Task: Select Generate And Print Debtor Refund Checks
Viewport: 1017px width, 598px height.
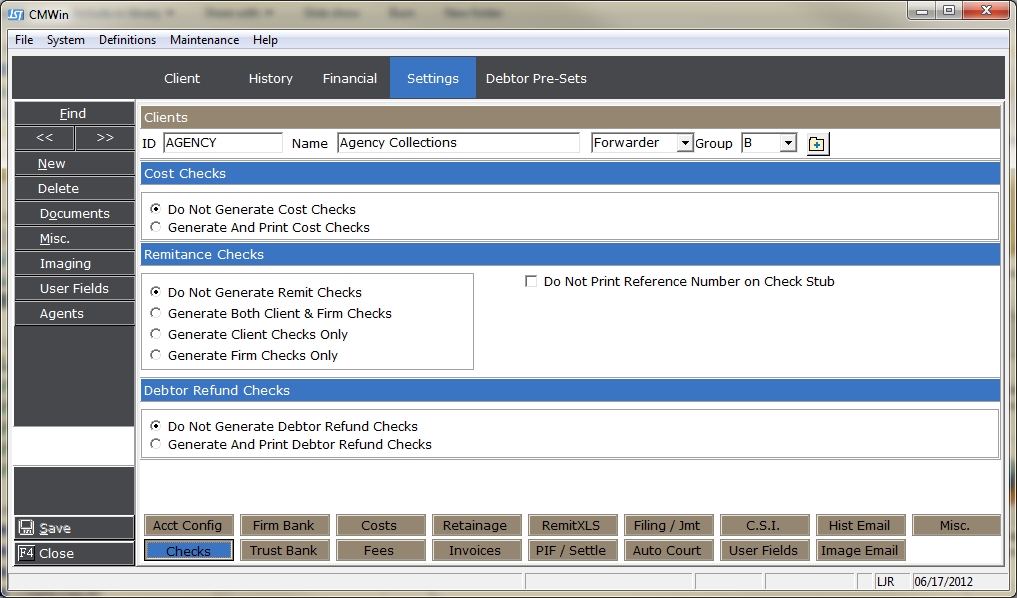Action: [x=156, y=445]
